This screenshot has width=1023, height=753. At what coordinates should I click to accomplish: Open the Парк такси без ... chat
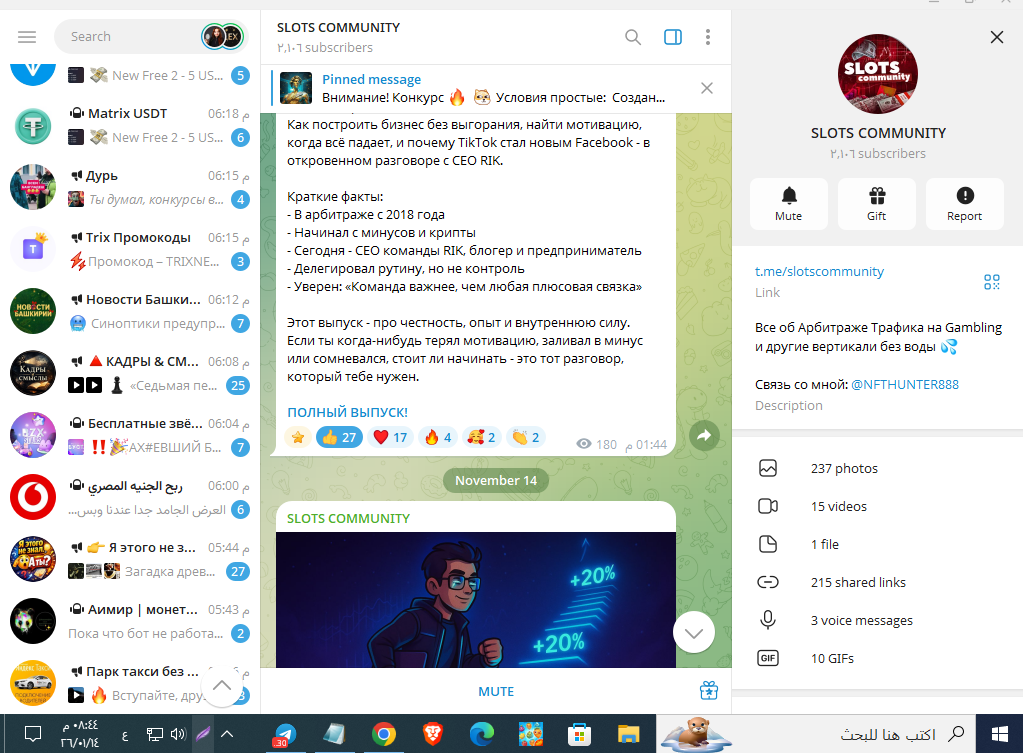pyautogui.click(x=130, y=683)
